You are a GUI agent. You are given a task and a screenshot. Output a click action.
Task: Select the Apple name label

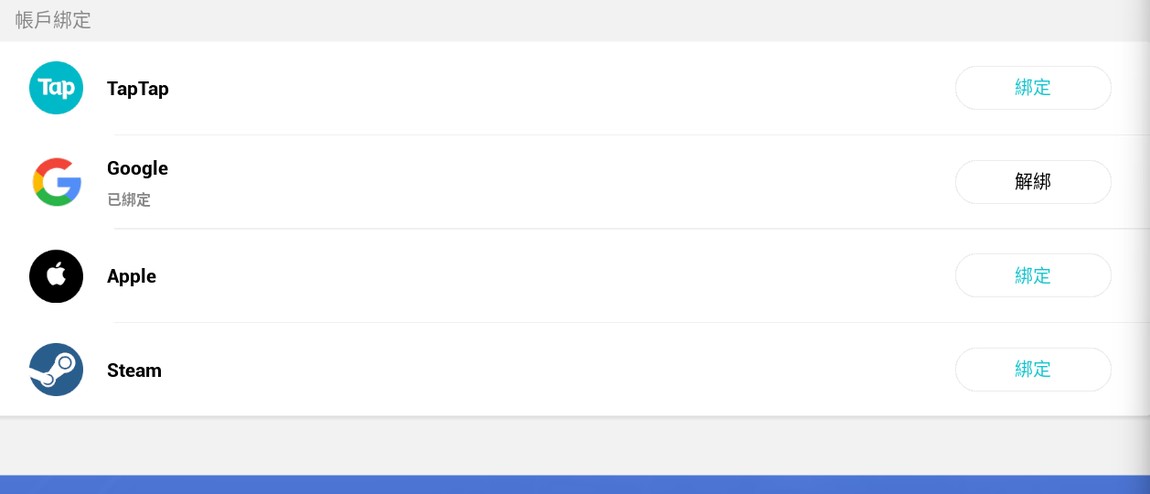[x=132, y=276]
